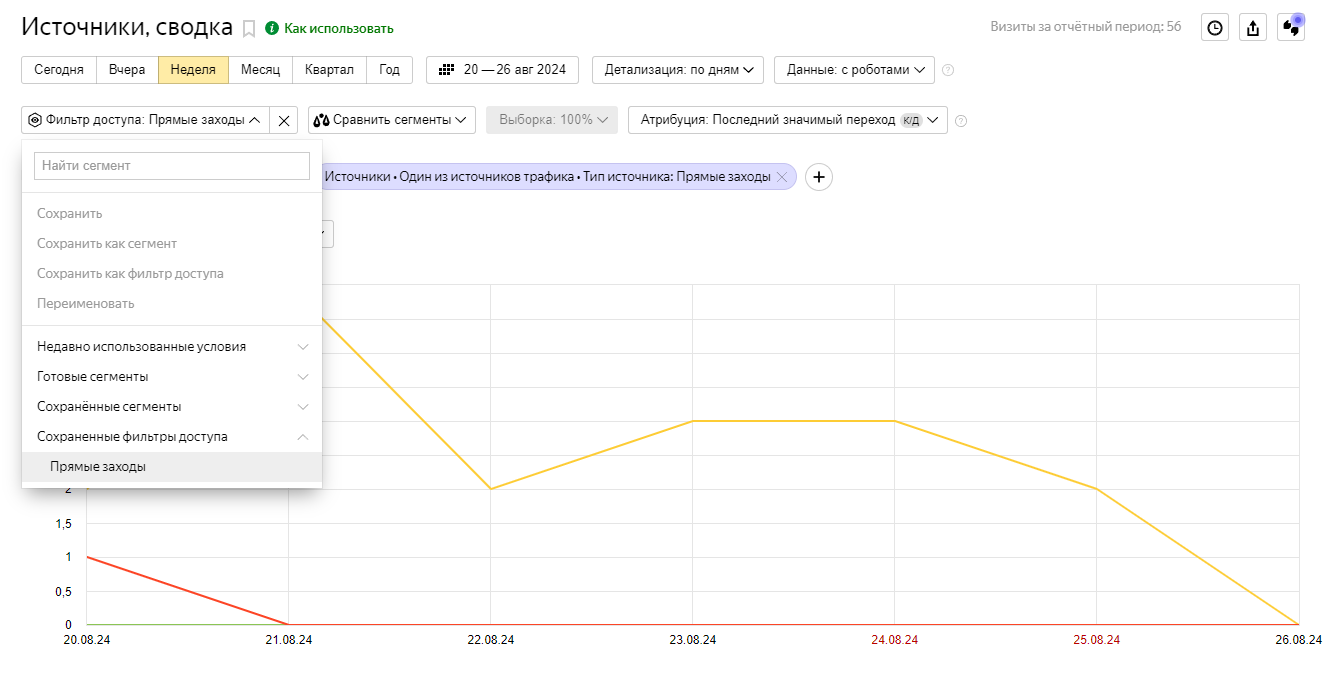Viewport: 1339px width, 682px height.
Task: Click the help icon next to Атрибуция
Action: pos(961,121)
